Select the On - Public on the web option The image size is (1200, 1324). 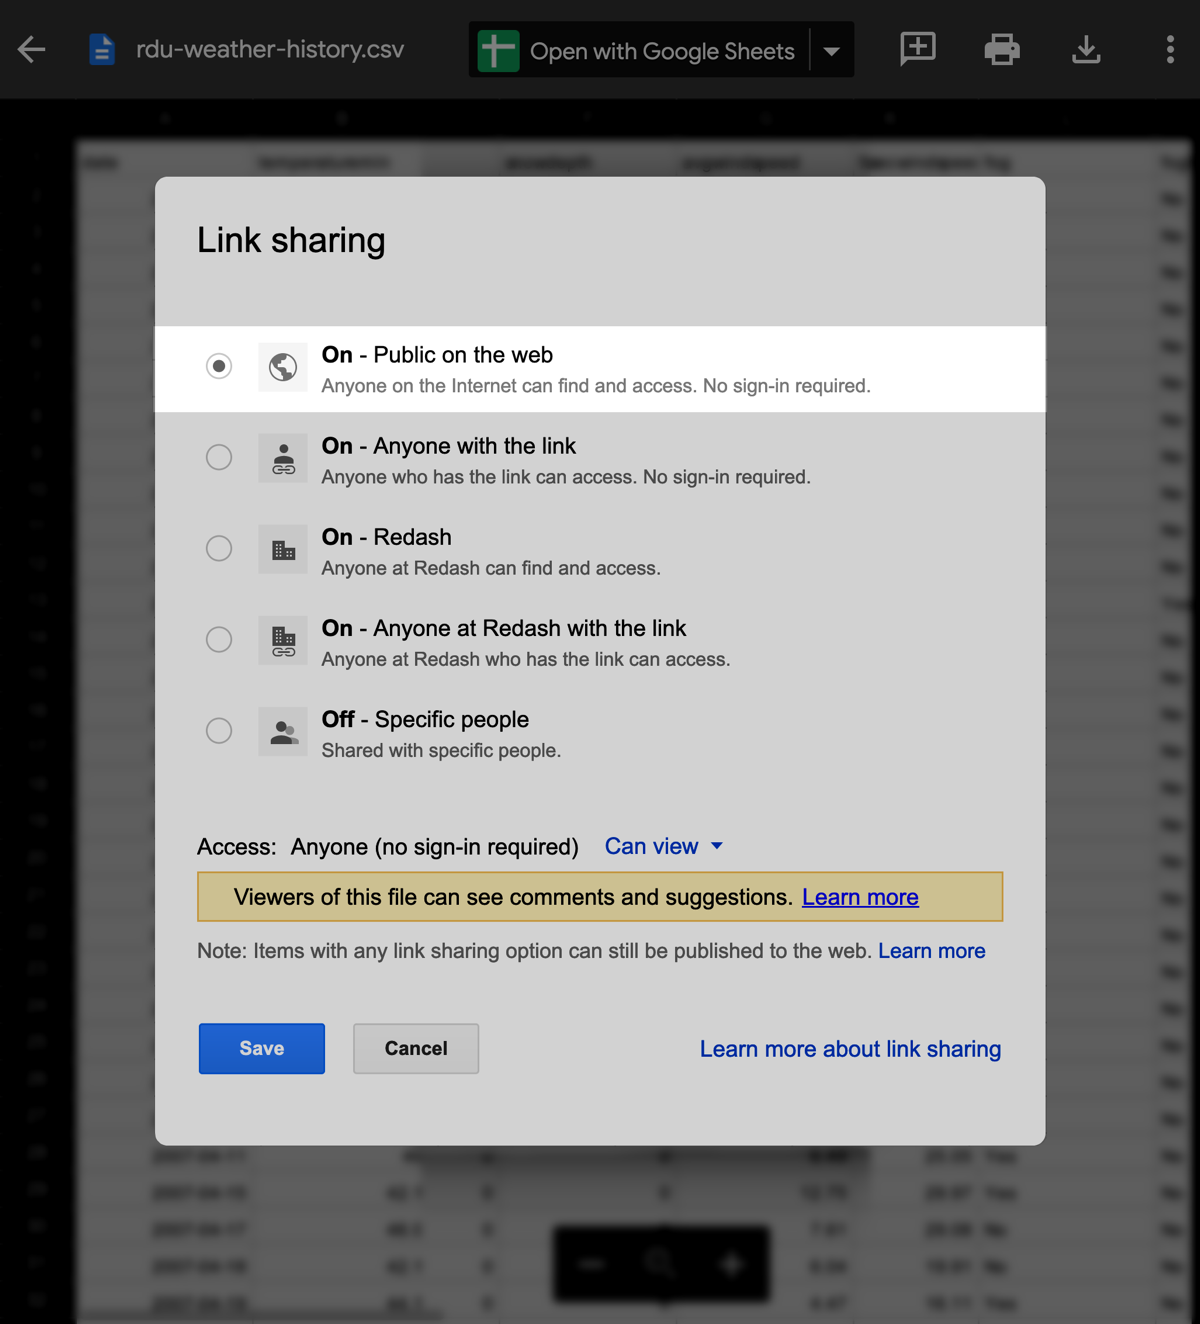click(x=219, y=366)
